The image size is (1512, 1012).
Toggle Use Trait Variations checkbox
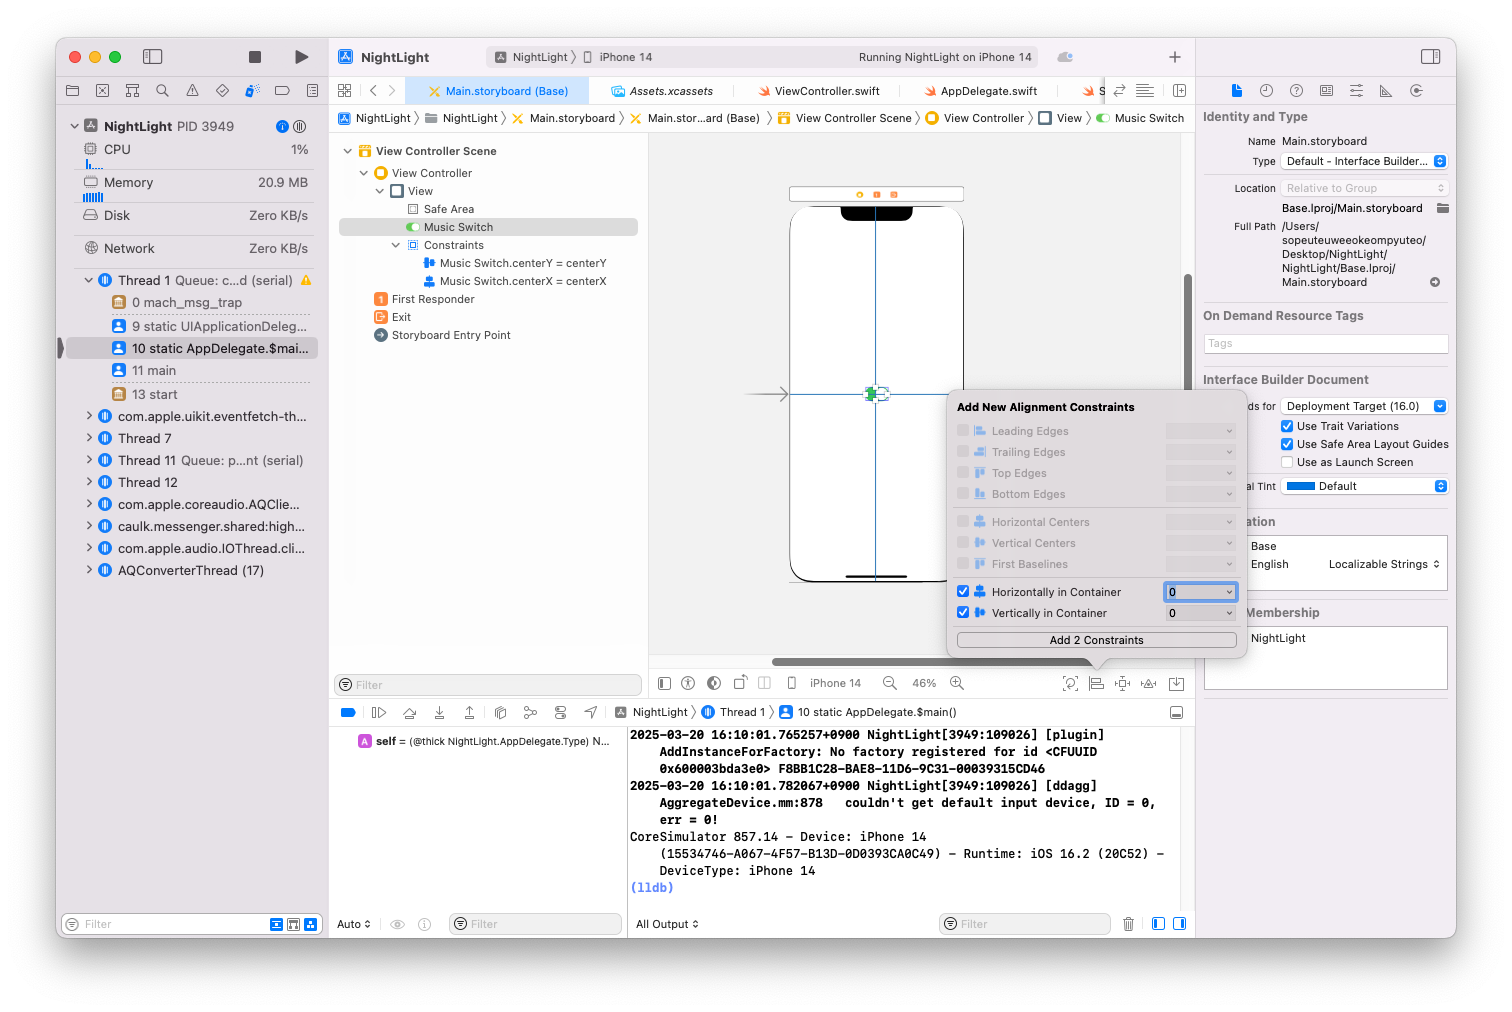point(1287,426)
